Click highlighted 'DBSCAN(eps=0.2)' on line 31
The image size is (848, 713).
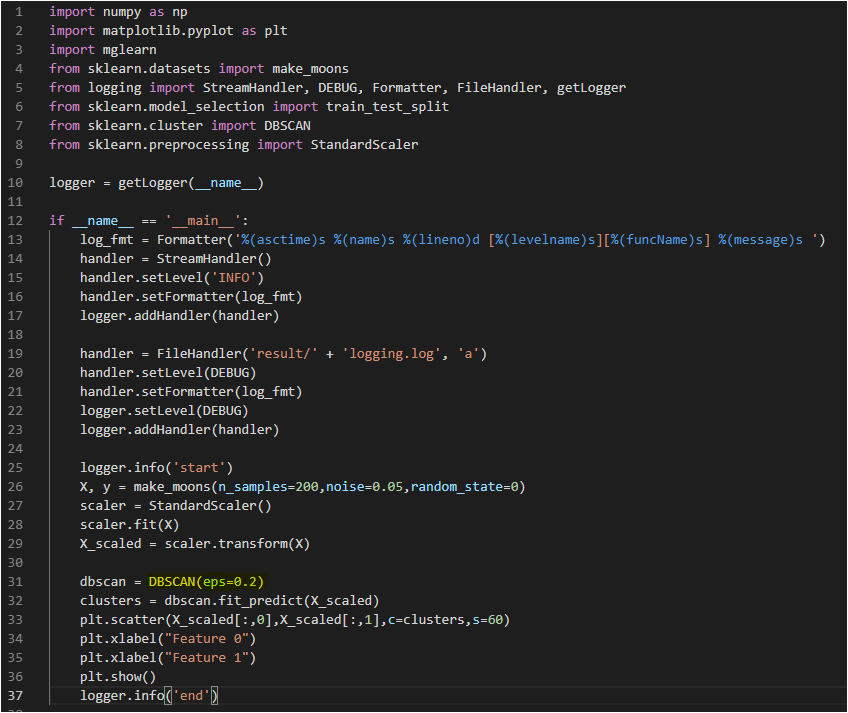pyautogui.click(x=206, y=582)
